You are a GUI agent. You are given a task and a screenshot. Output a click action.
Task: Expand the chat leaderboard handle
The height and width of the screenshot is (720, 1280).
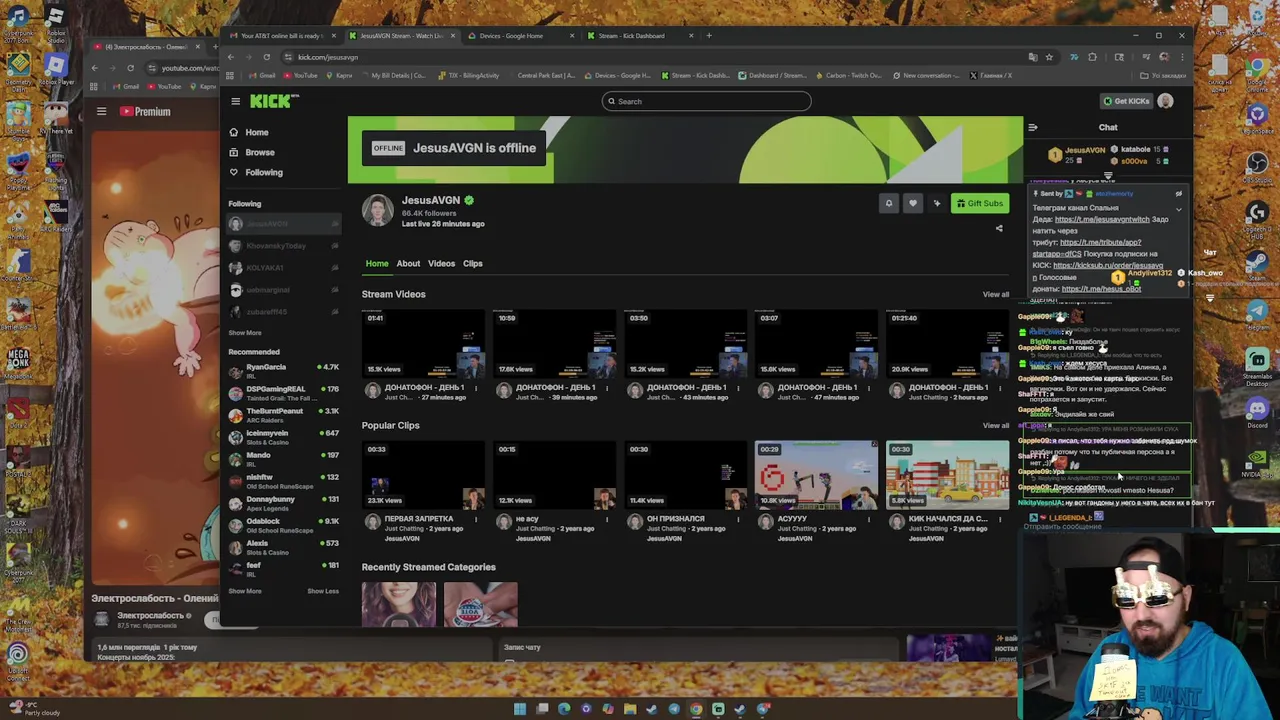coord(1108,176)
